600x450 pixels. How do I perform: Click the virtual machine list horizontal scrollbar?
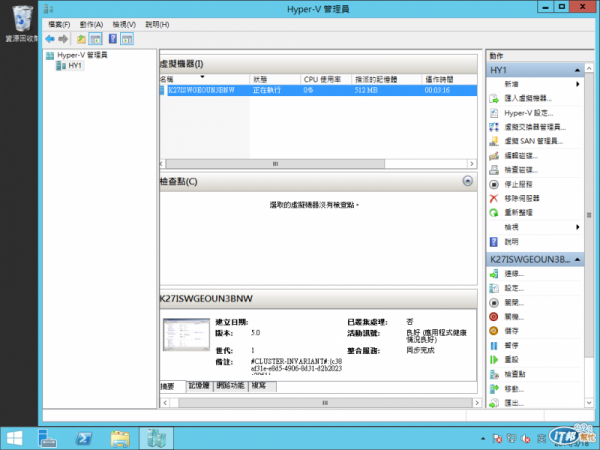[275, 164]
